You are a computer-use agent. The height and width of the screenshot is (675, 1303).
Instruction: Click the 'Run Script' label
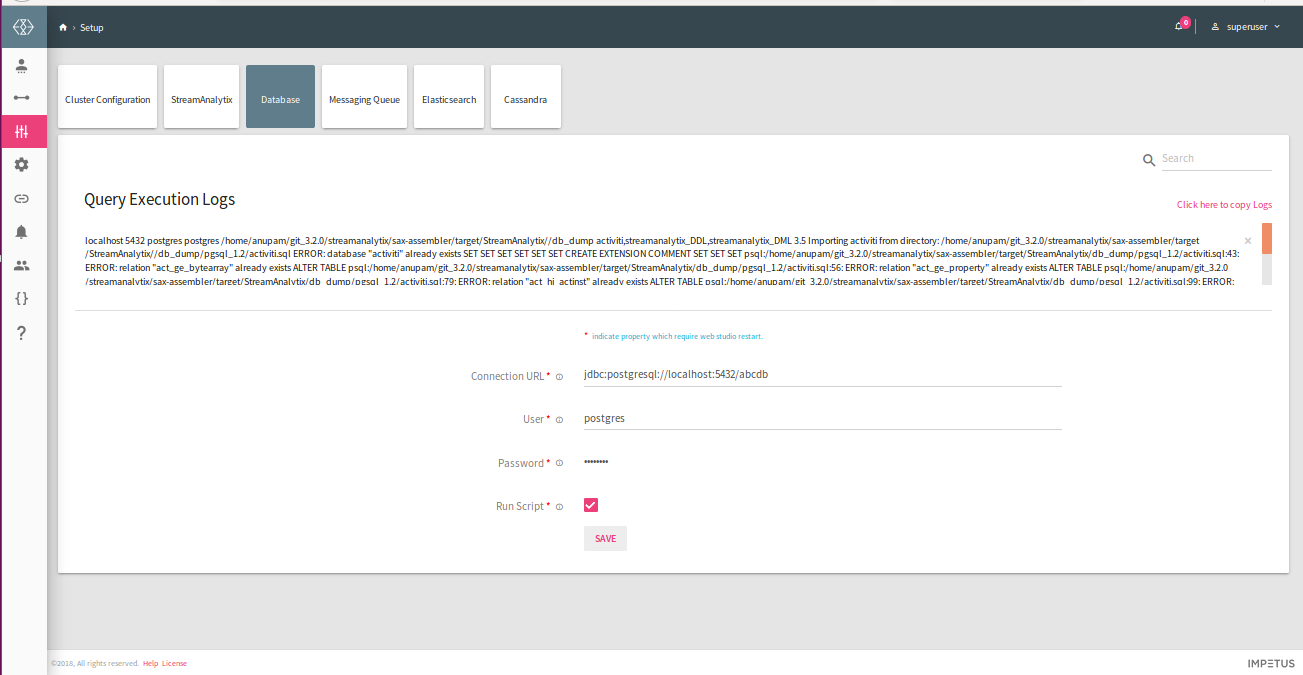coord(520,507)
